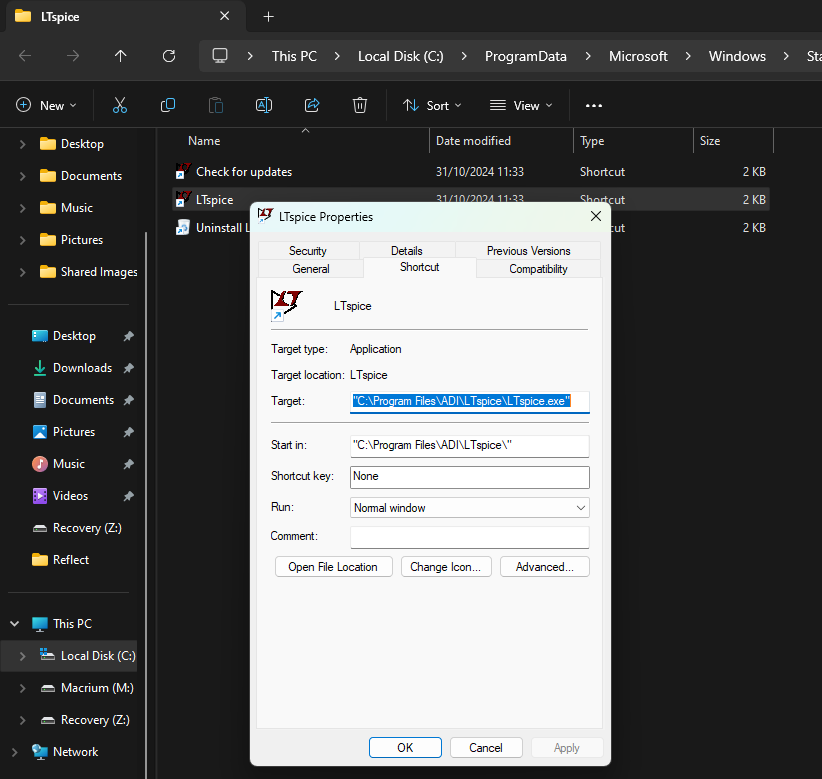
Task: Expand the Documents tree folder
Action: (x=23, y=176)
